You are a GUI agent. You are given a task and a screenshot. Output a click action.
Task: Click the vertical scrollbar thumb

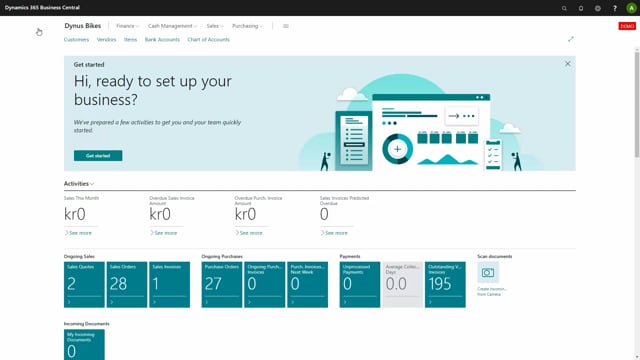pyautogui.click(x=637, y=104)
